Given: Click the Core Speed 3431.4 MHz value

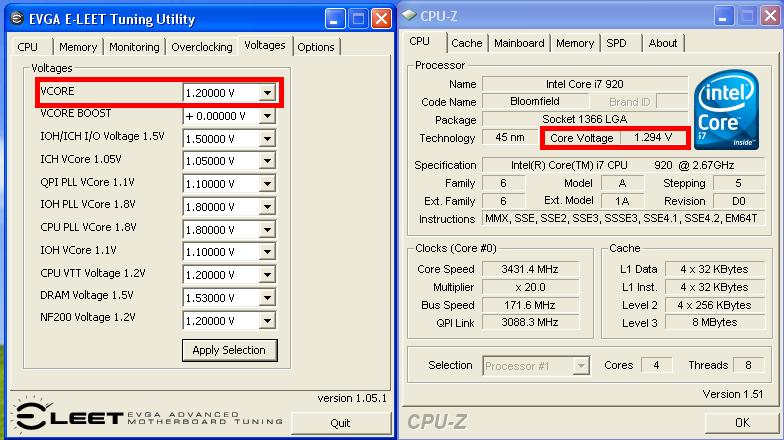Looking at the screenshot, I should (530, 269).
